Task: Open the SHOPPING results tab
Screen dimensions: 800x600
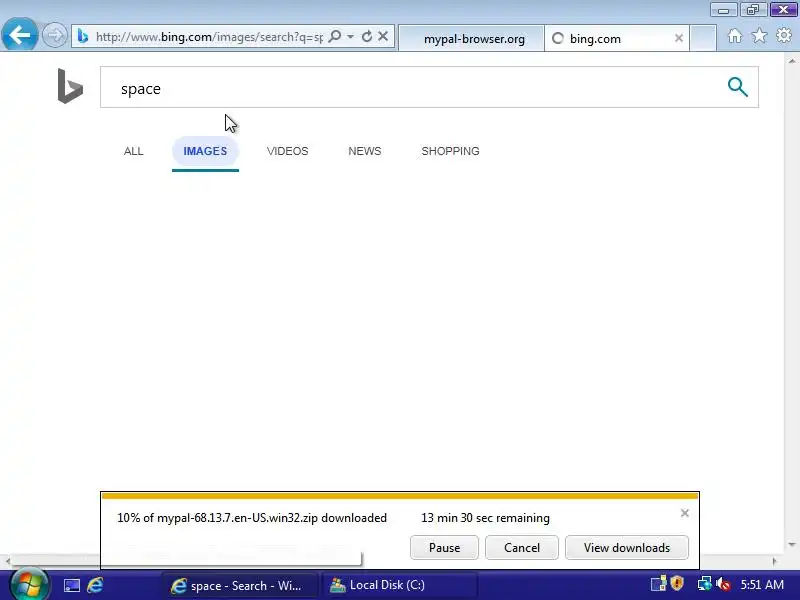Action: pyautogui.click(x=450, y=151)
